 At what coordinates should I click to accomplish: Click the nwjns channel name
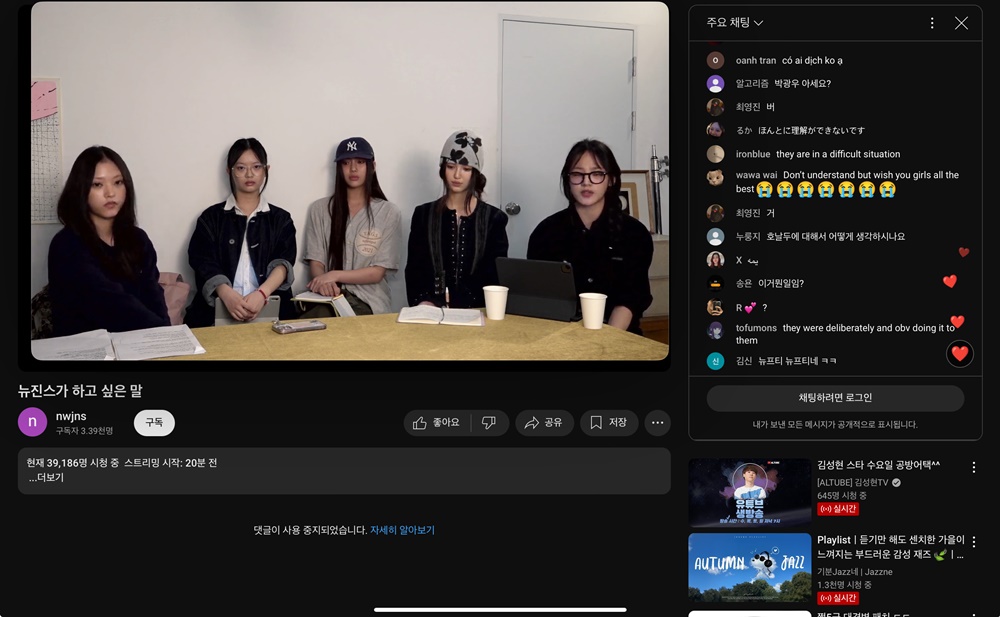click(x=71, y=416)
